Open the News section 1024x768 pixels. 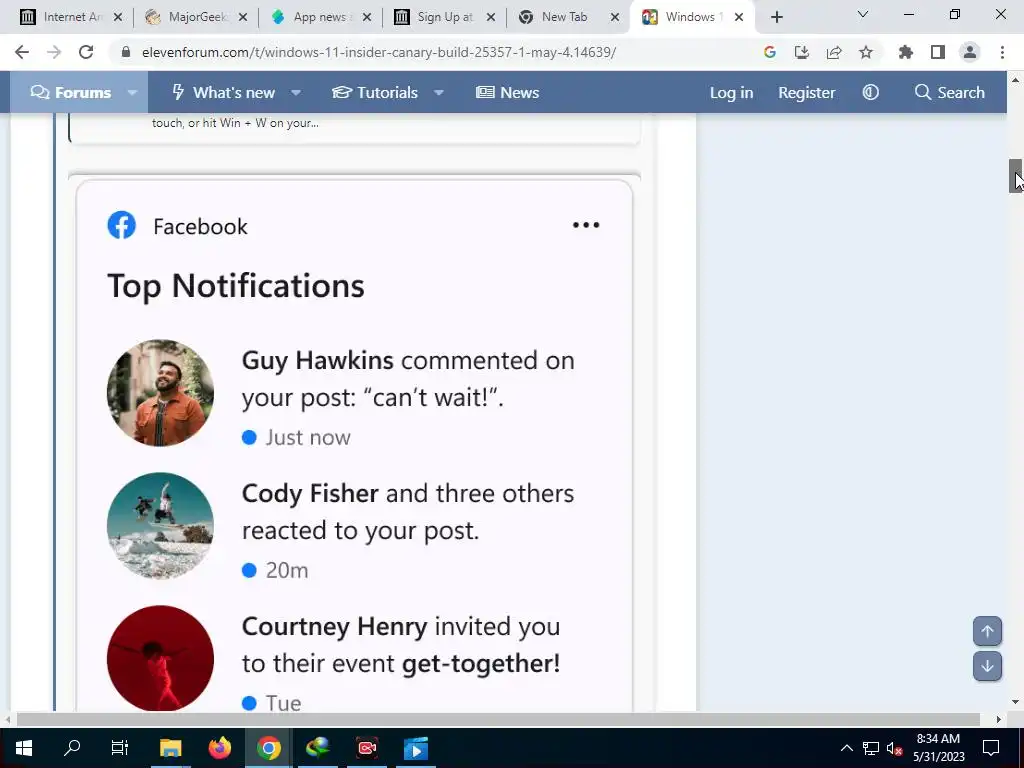click(507, 92)
